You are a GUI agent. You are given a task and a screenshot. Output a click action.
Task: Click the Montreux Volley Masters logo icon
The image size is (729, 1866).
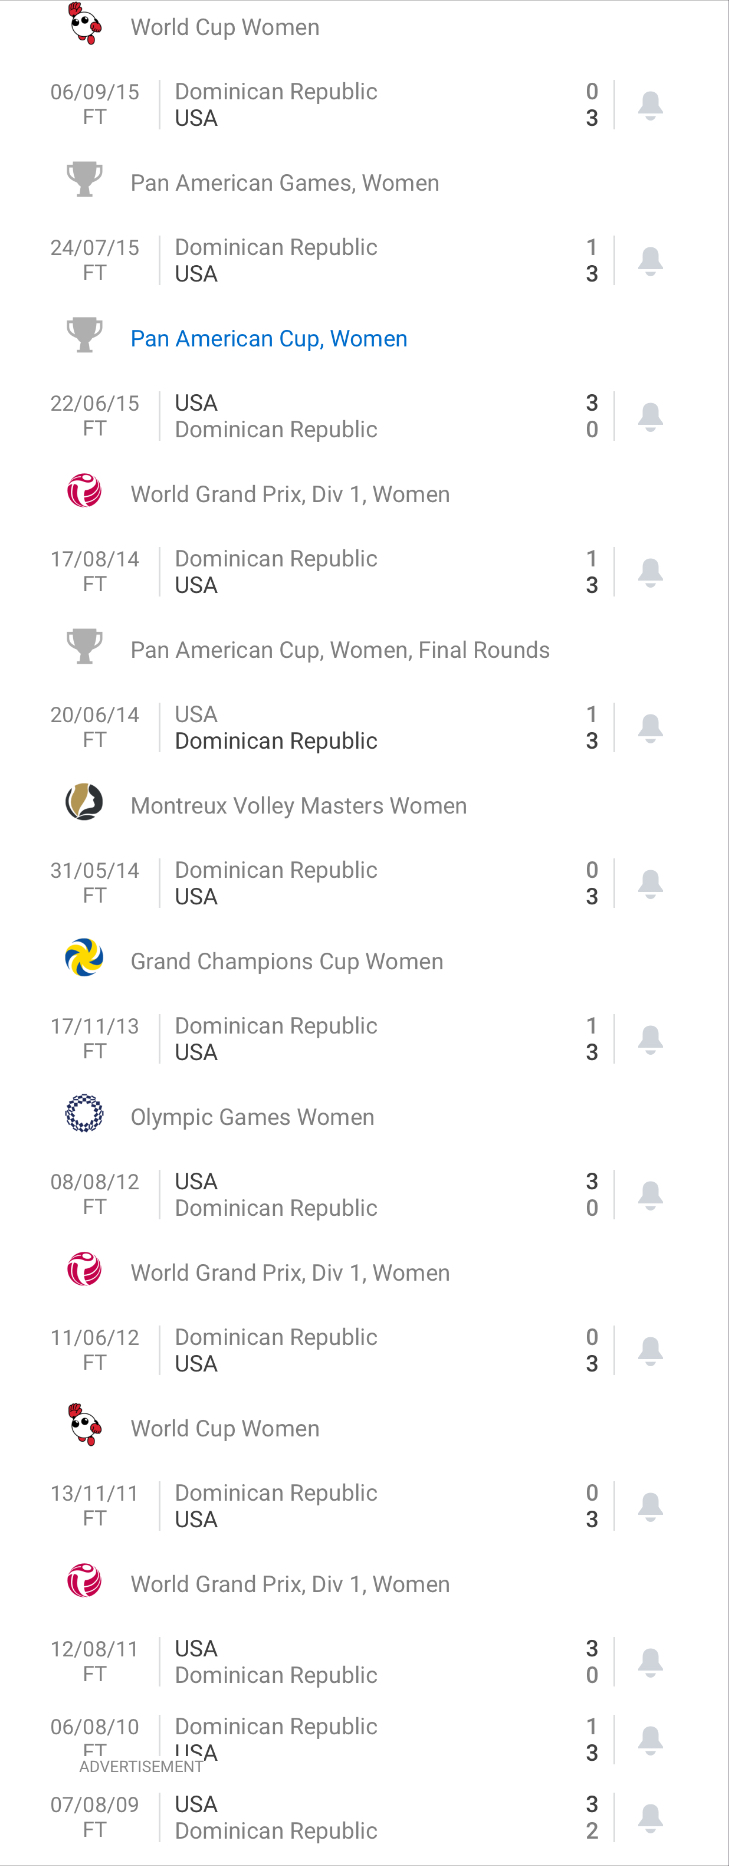pos(85,803)
